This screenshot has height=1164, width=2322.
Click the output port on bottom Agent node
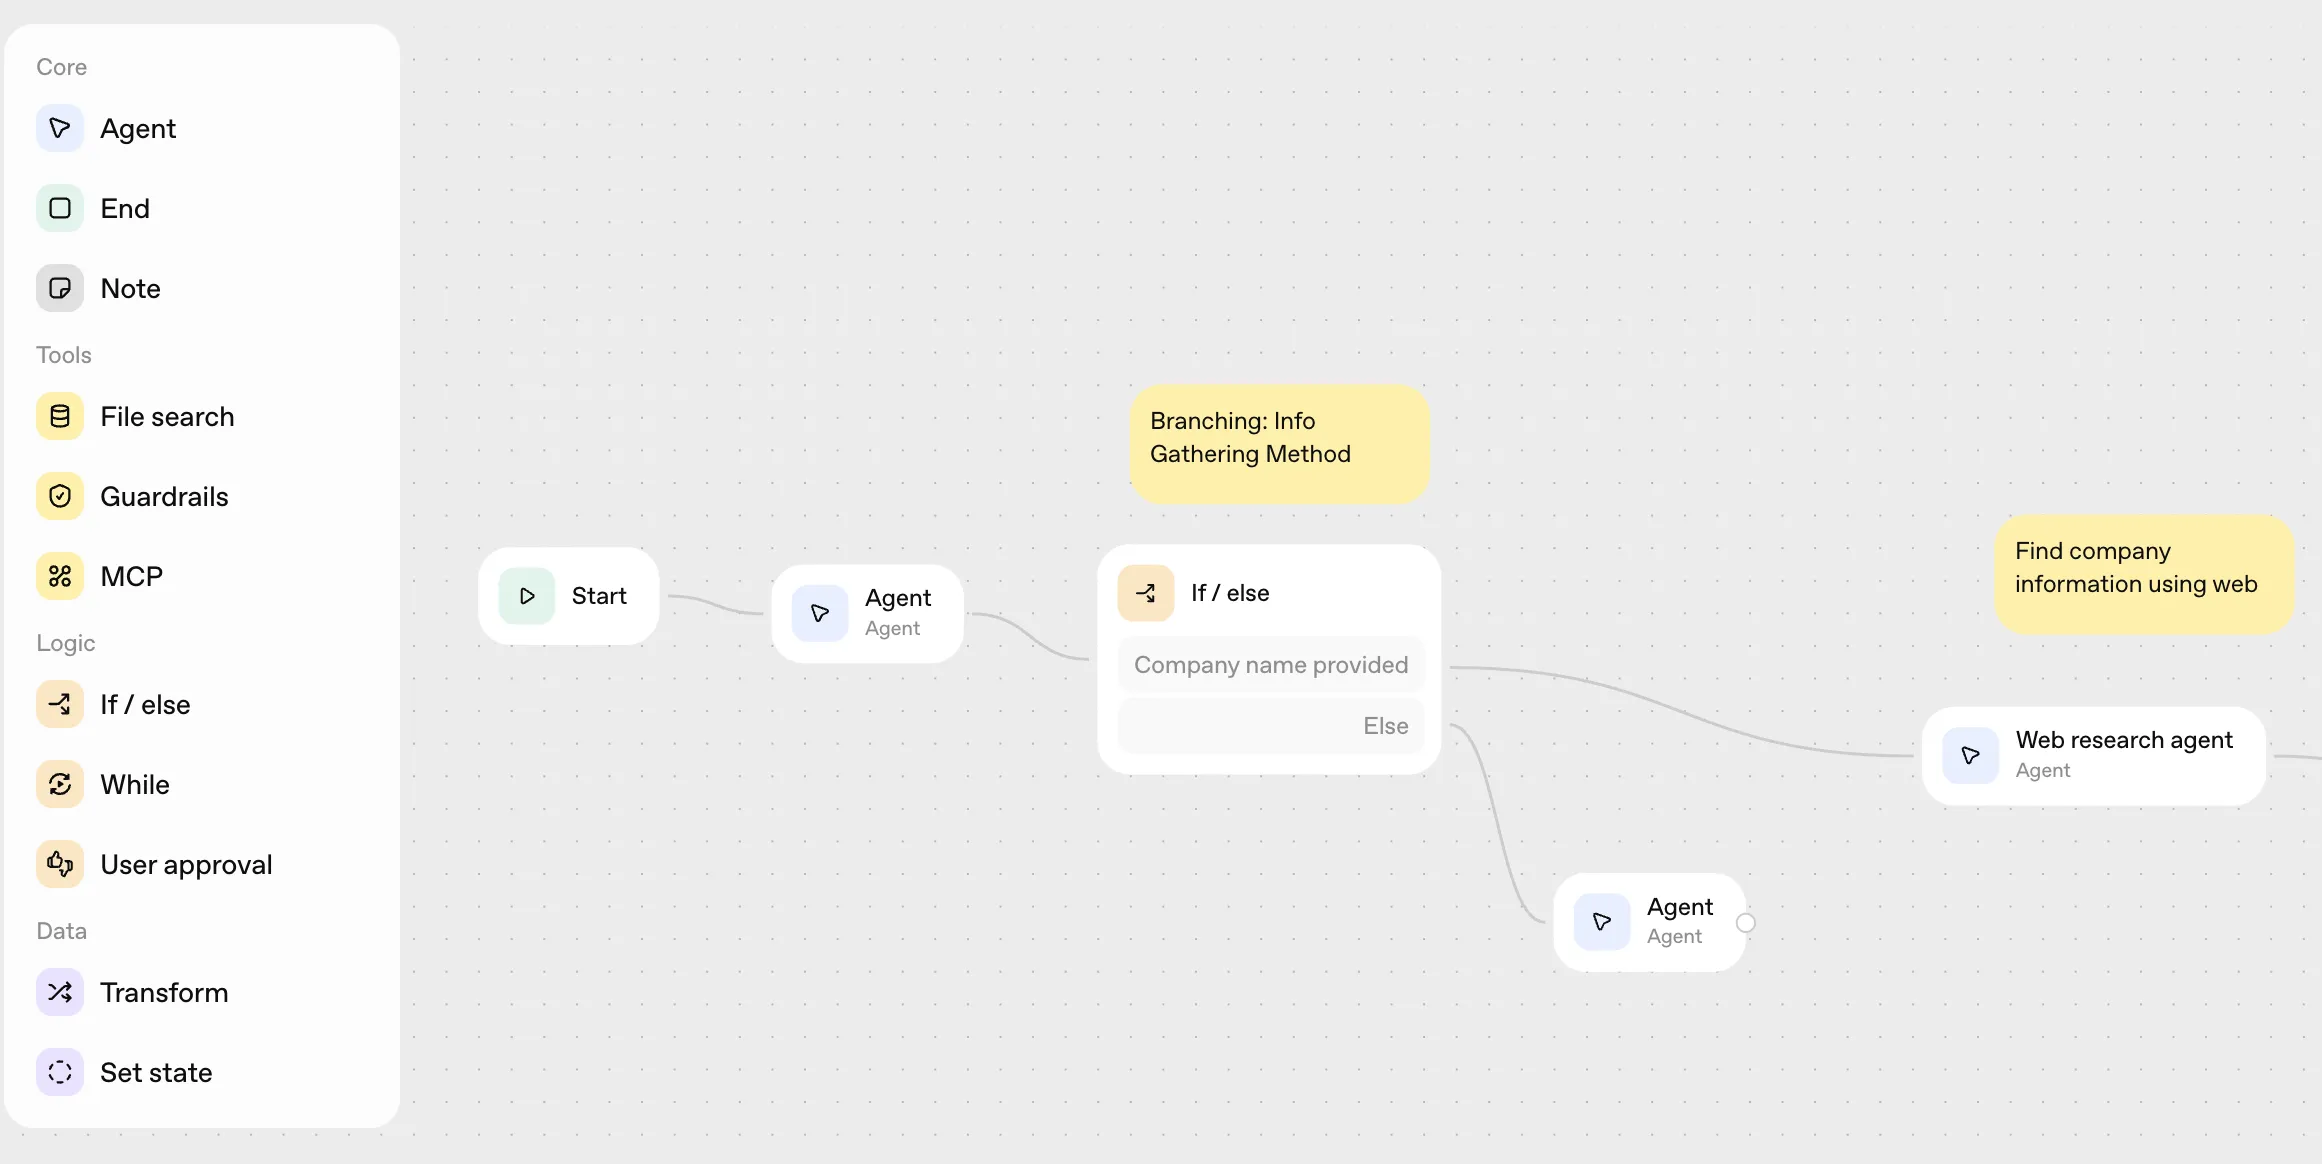[x=1746, y=923]
